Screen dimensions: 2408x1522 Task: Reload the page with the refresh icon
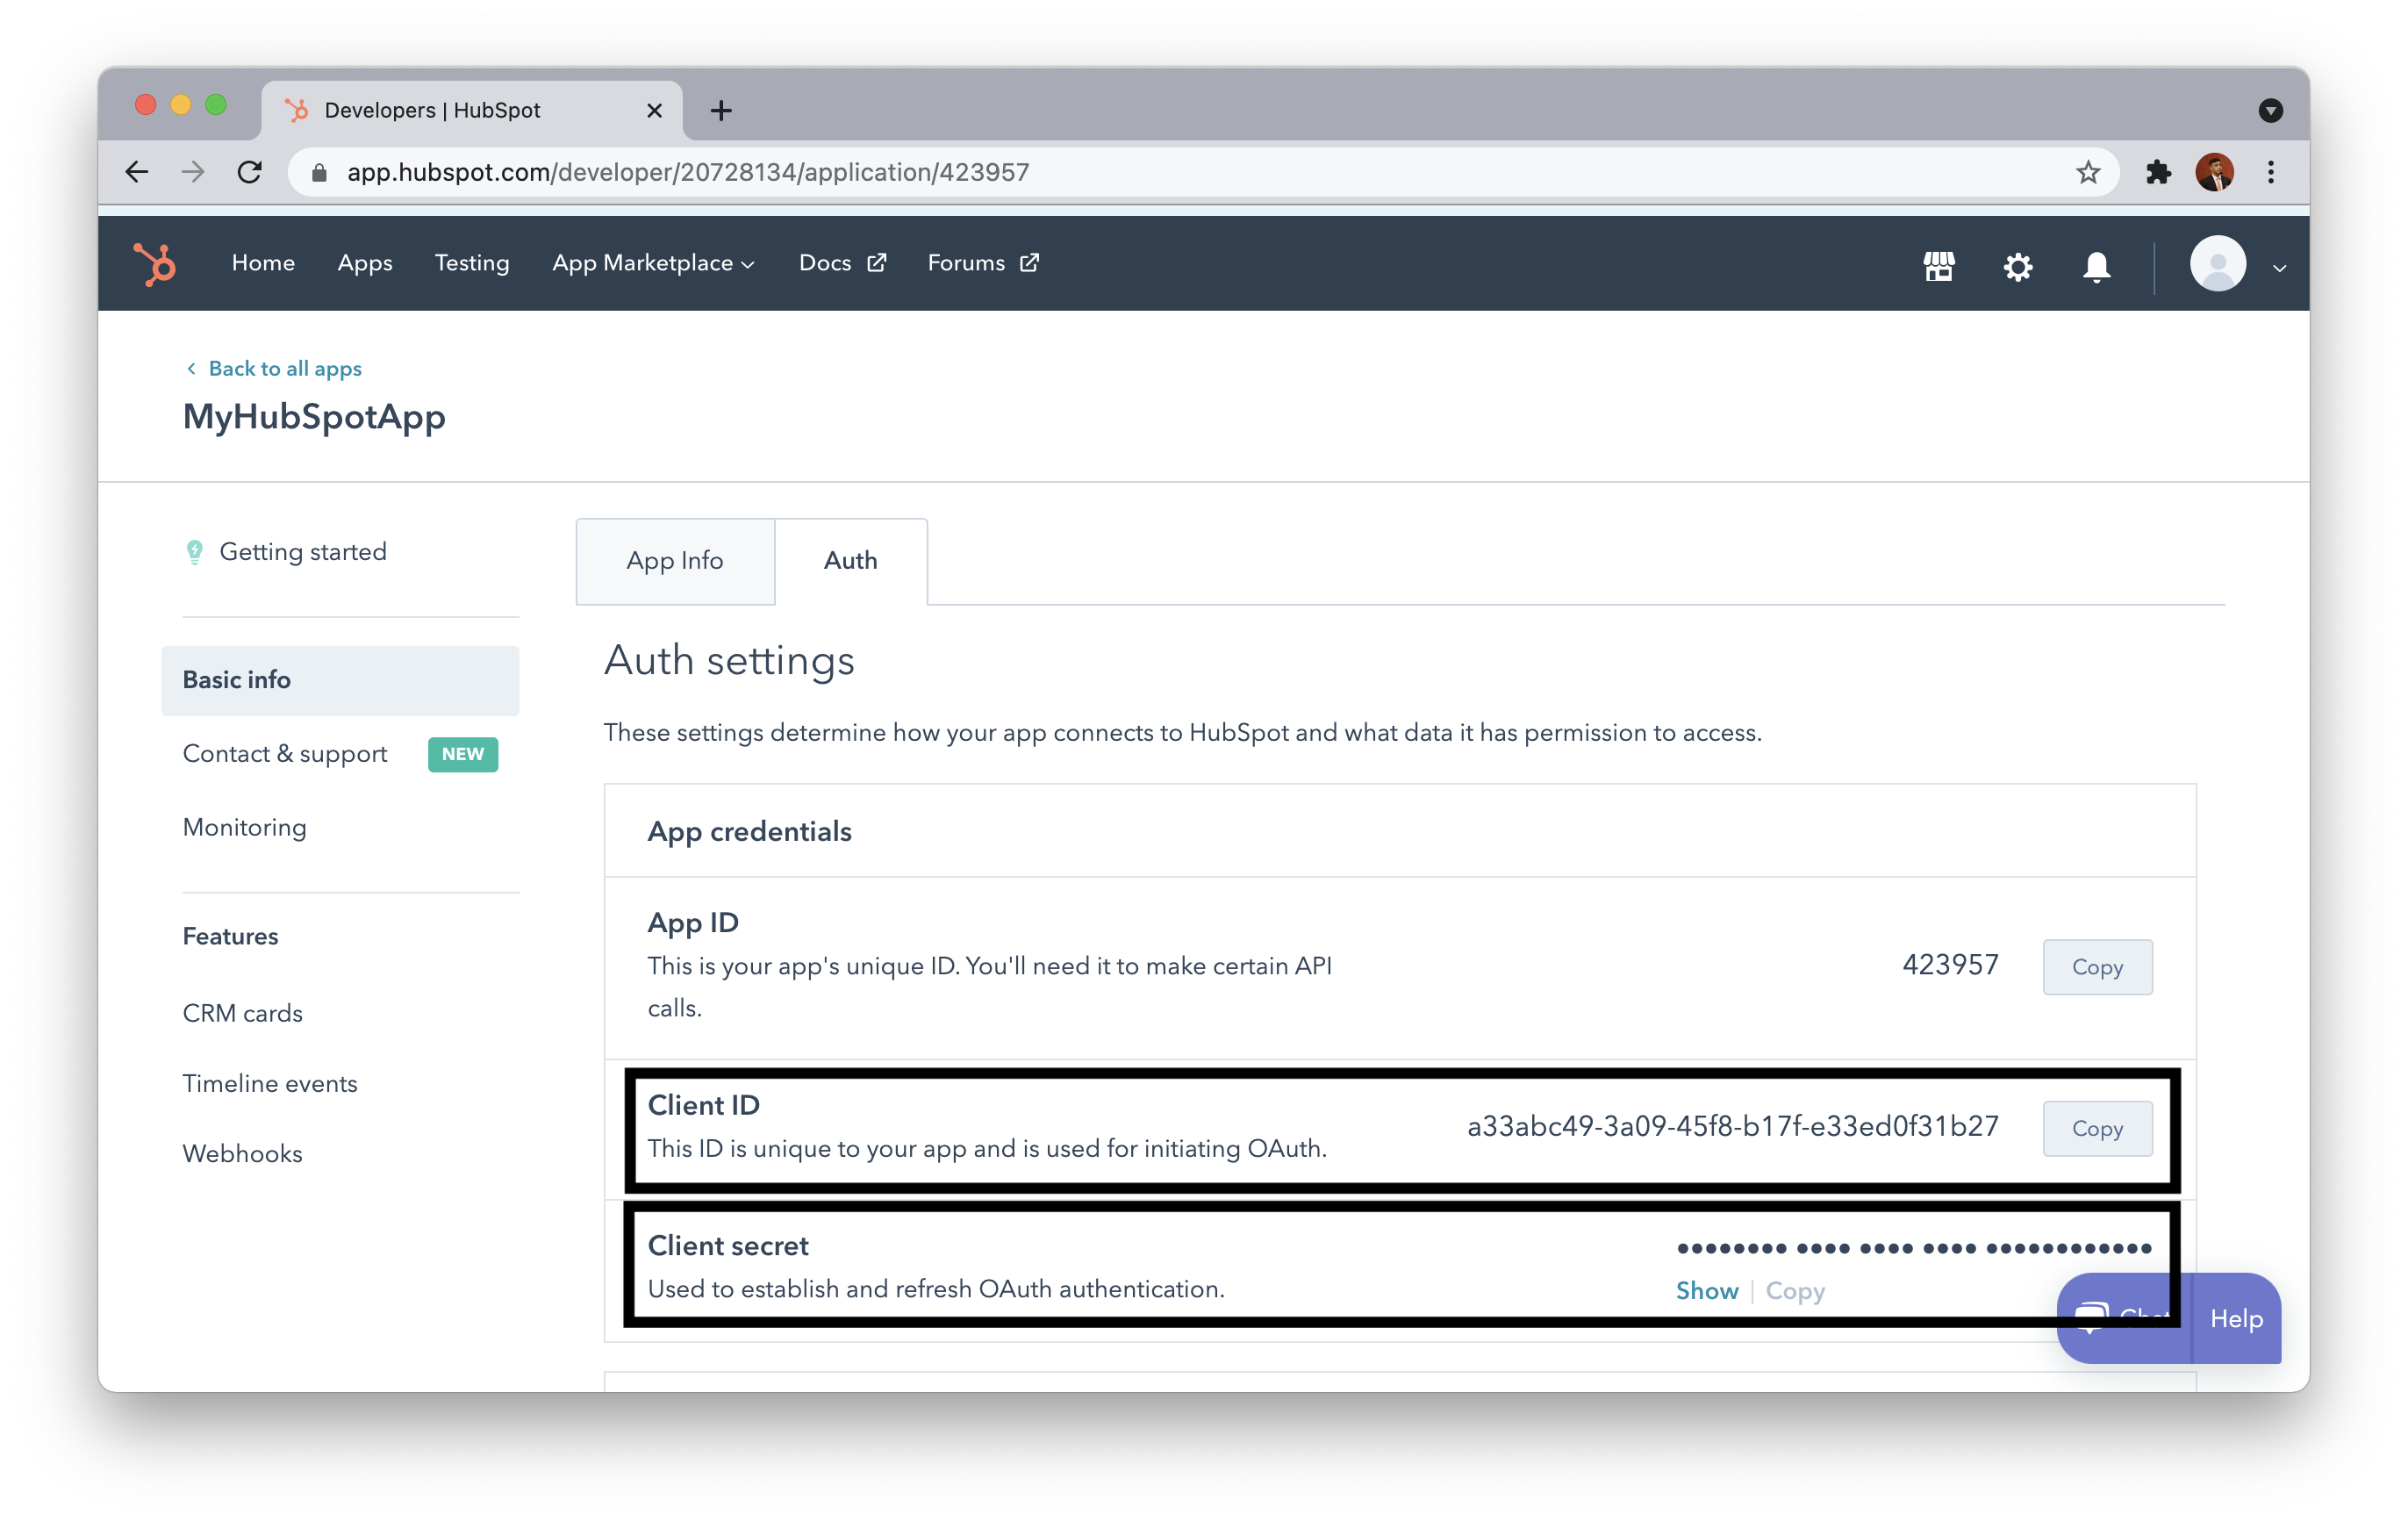250,173
